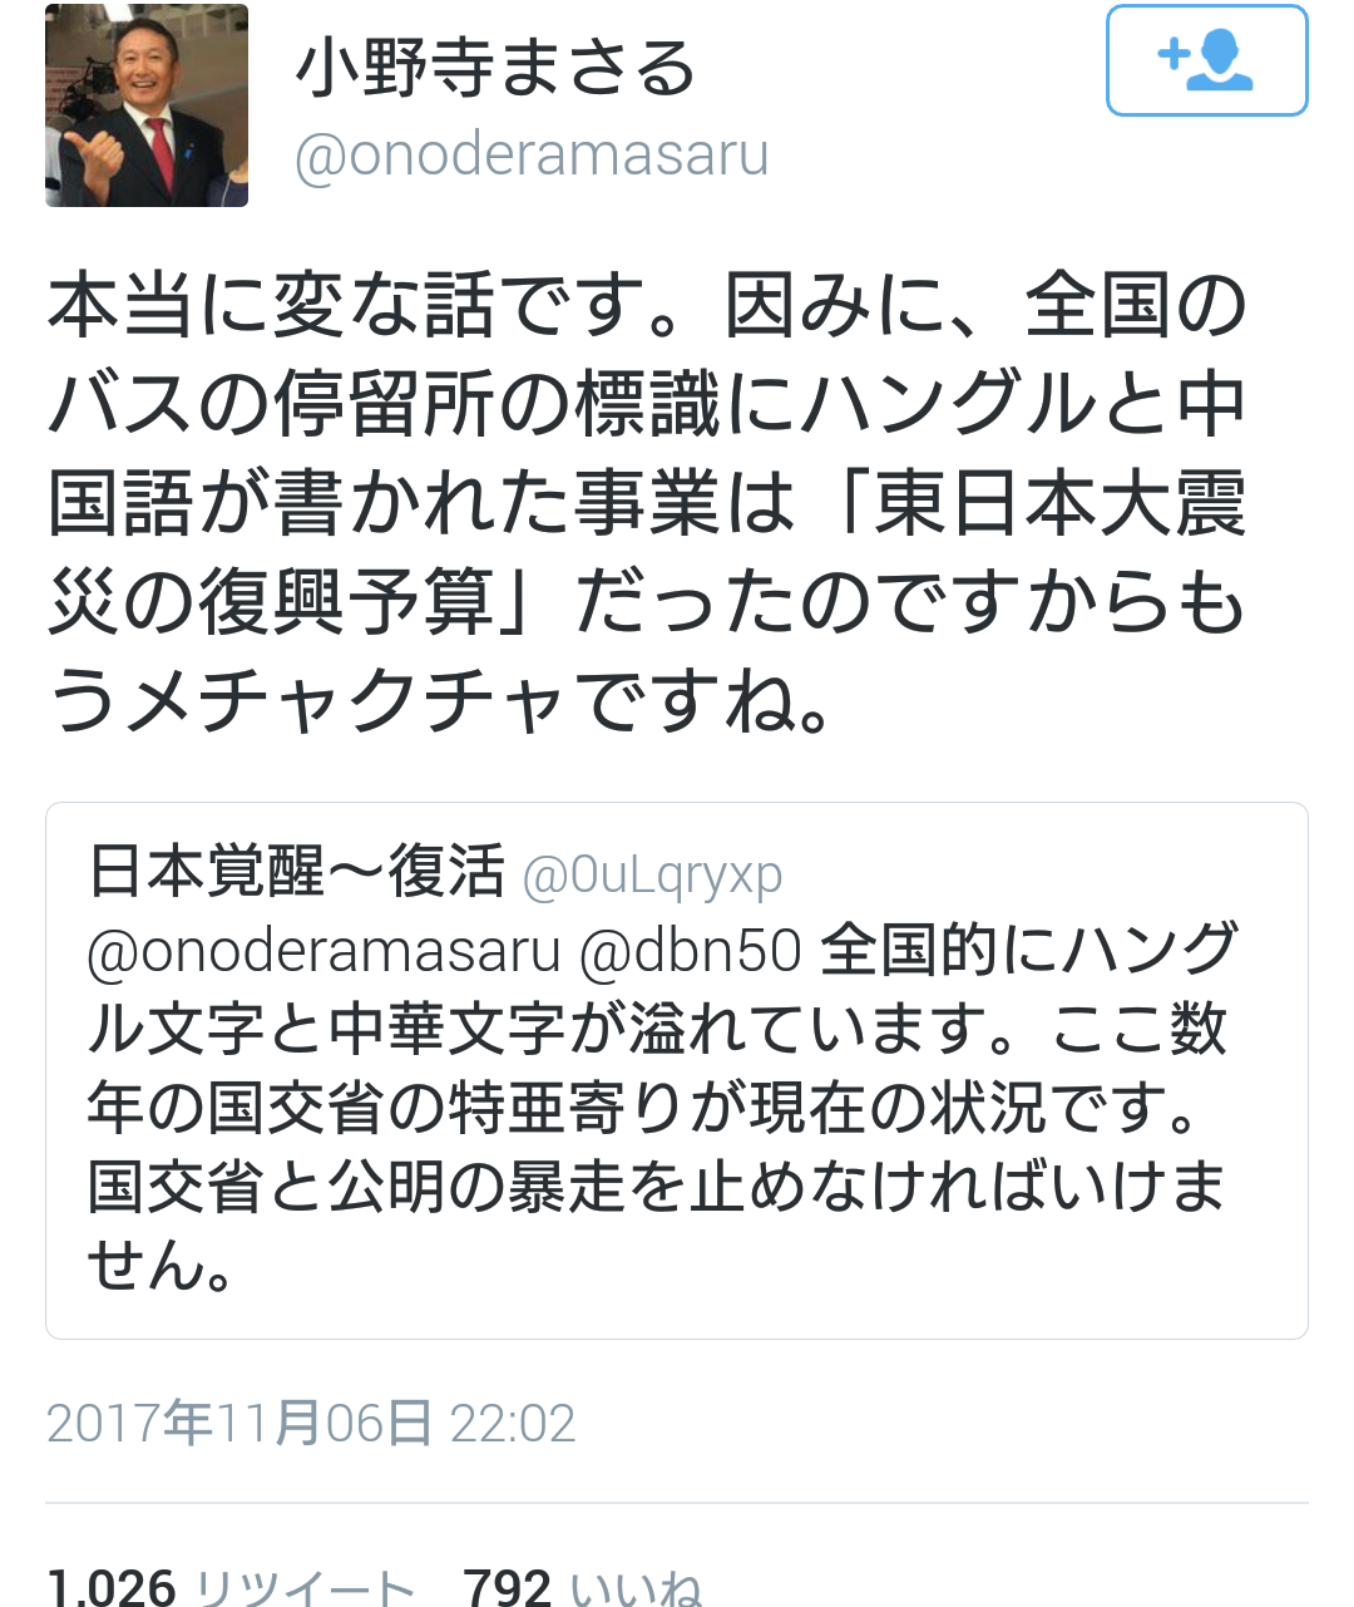Click the plus sign in follow button
This screenshot has width=1354, height=1607.
click(x=1173, y=54)
